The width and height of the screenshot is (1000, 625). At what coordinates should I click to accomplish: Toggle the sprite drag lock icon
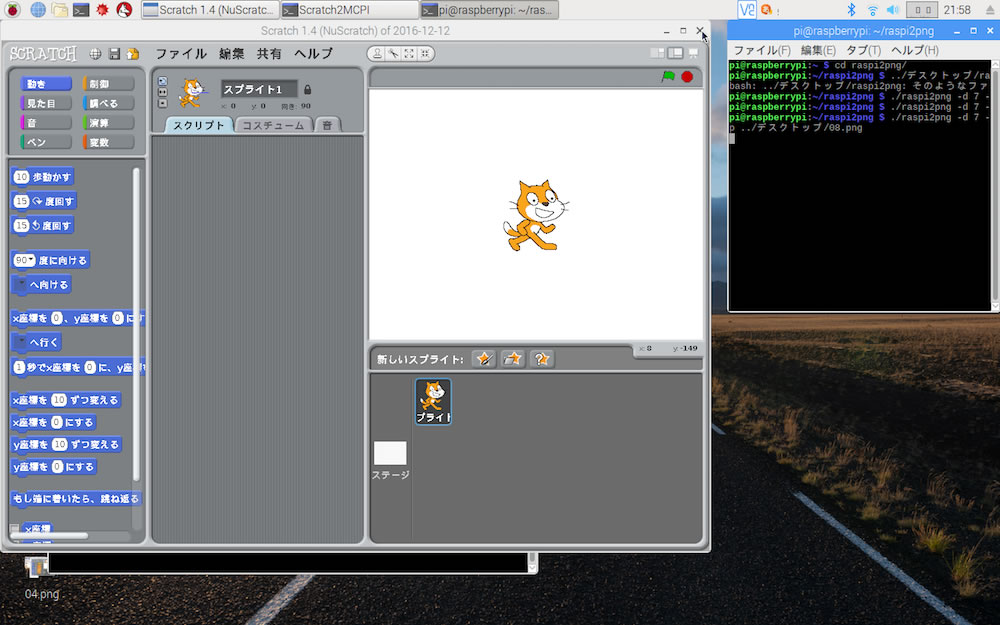[x=307, y=89]
